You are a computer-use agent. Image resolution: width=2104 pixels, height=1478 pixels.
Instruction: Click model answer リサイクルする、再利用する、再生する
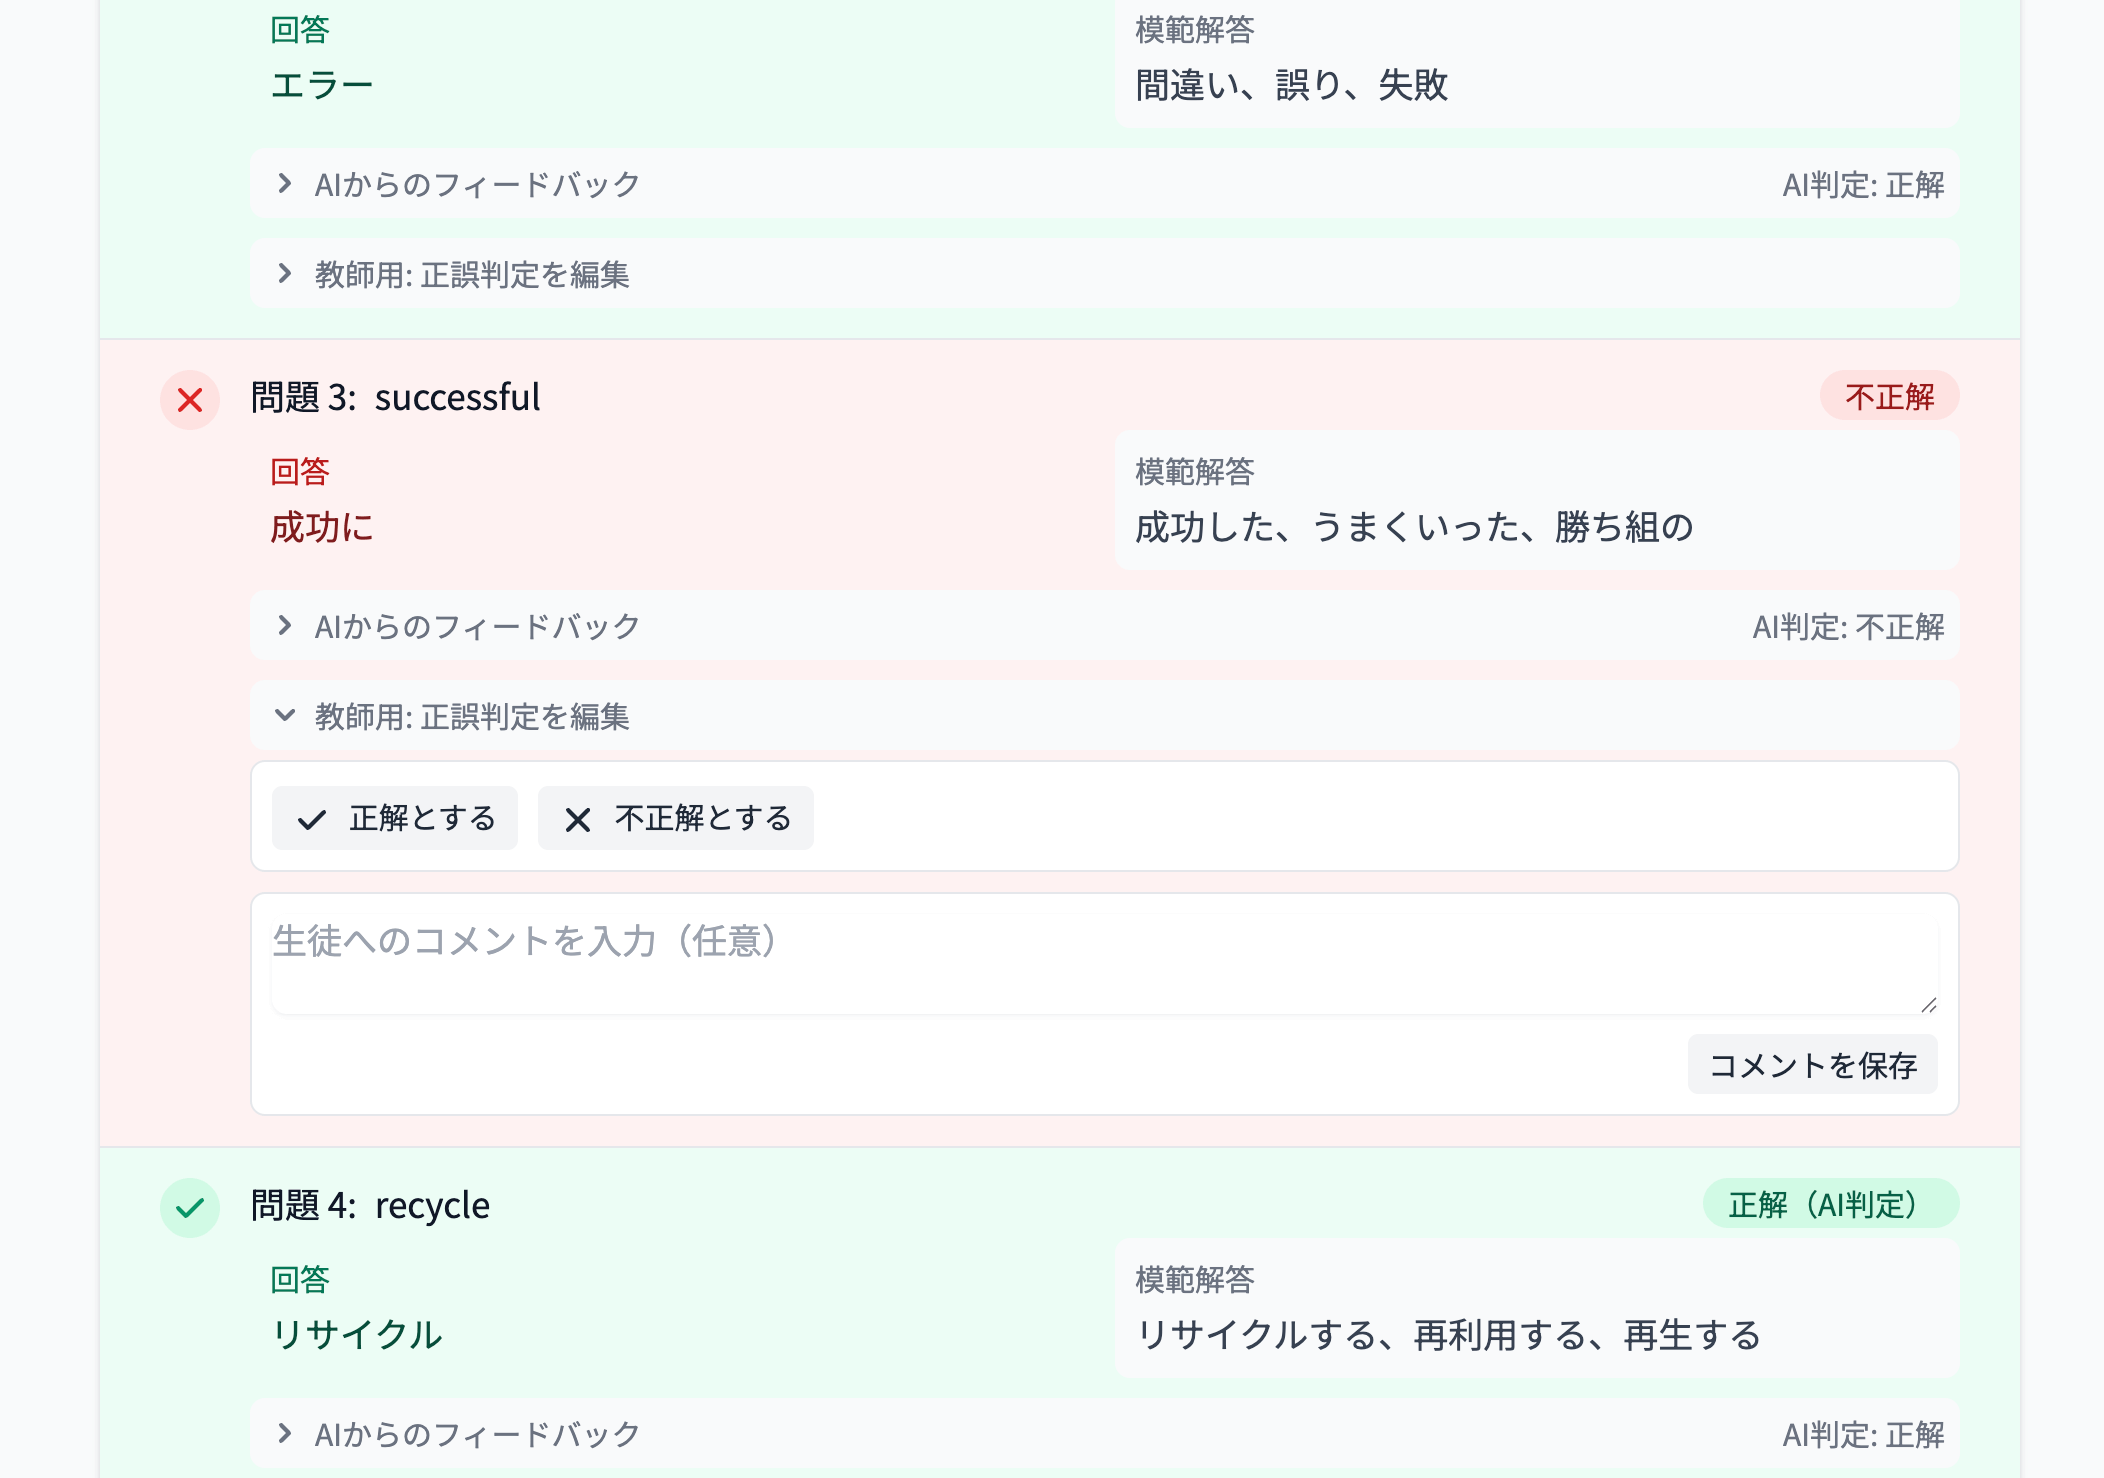click(1448, 1335)
